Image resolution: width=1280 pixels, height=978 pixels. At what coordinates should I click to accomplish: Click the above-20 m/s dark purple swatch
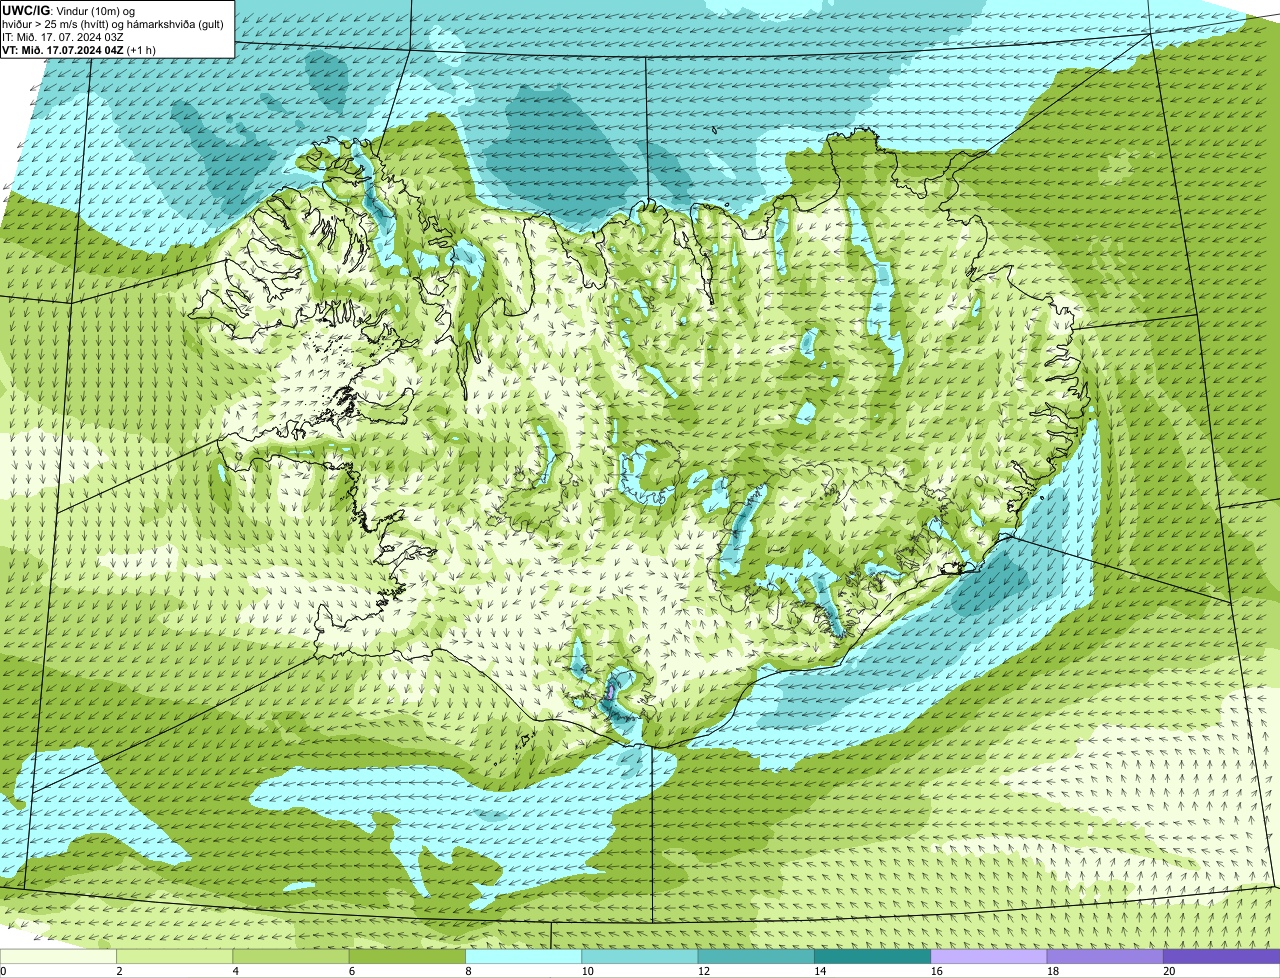[x=1222, y=956]
